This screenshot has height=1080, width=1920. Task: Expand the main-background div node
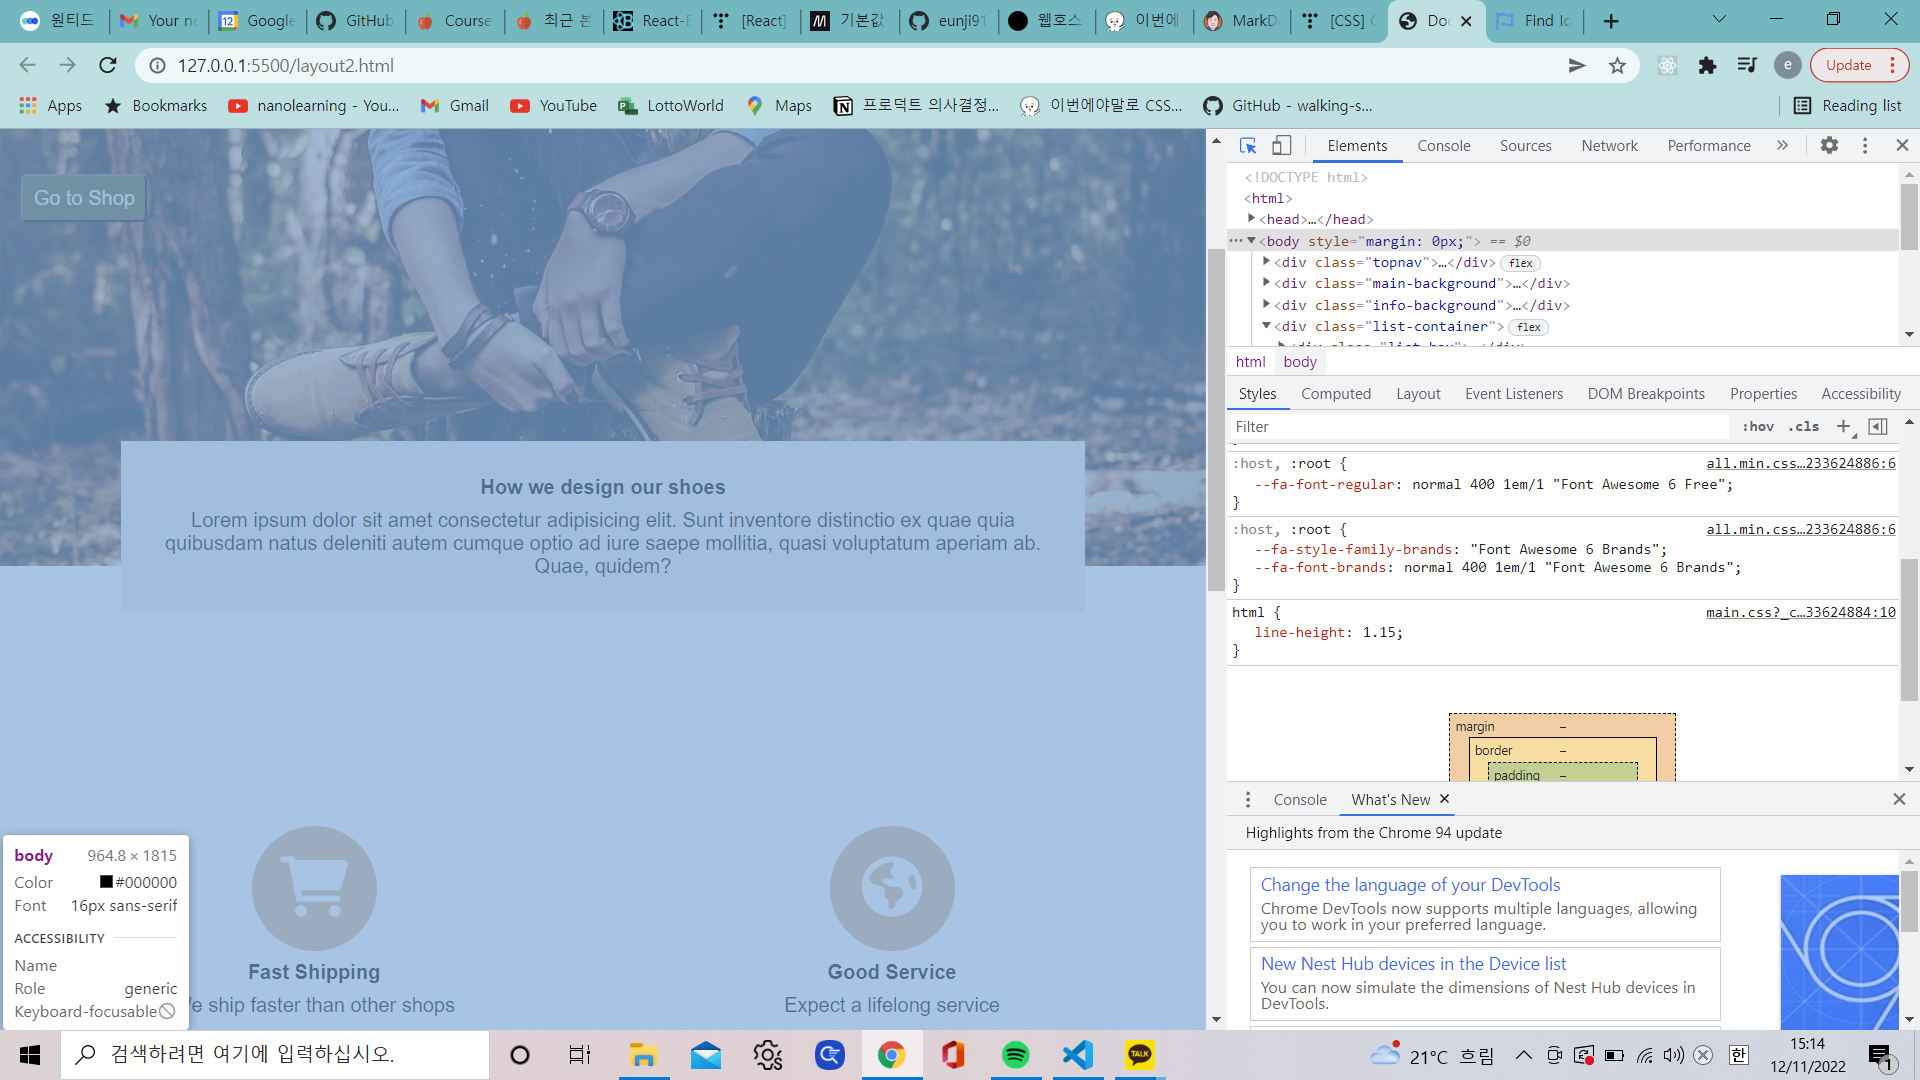[1266, 283]
